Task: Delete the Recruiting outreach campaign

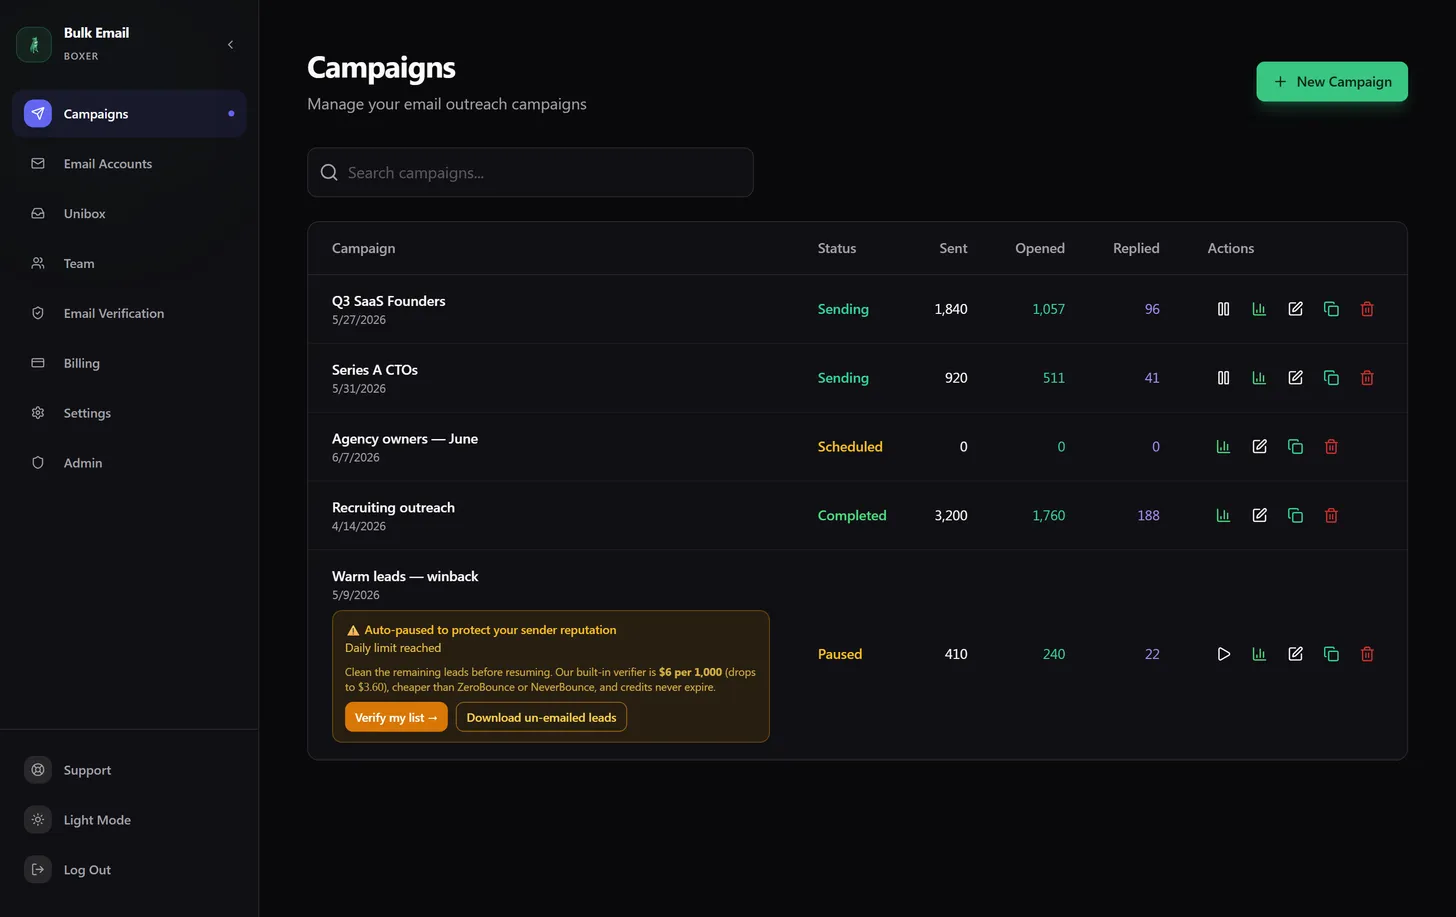Action: click(x=1331, y=516)
